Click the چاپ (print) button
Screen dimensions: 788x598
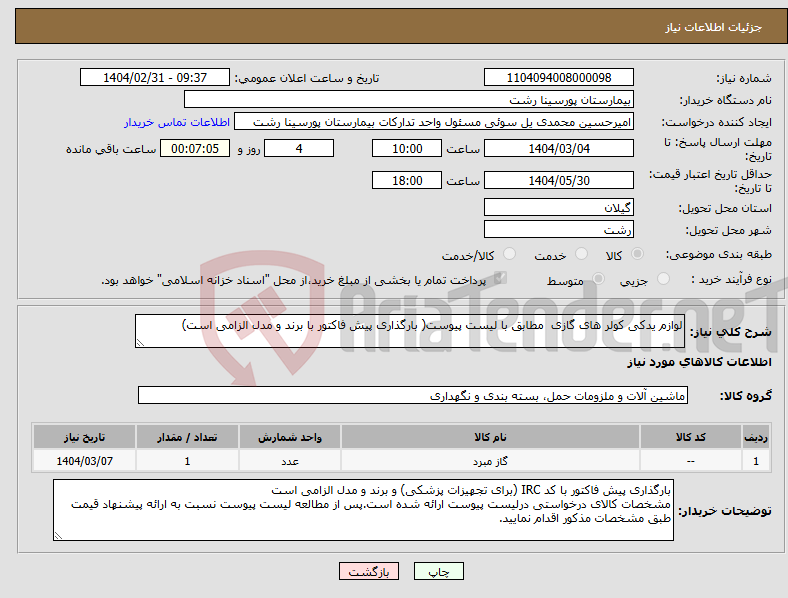[x=438, y=571]
